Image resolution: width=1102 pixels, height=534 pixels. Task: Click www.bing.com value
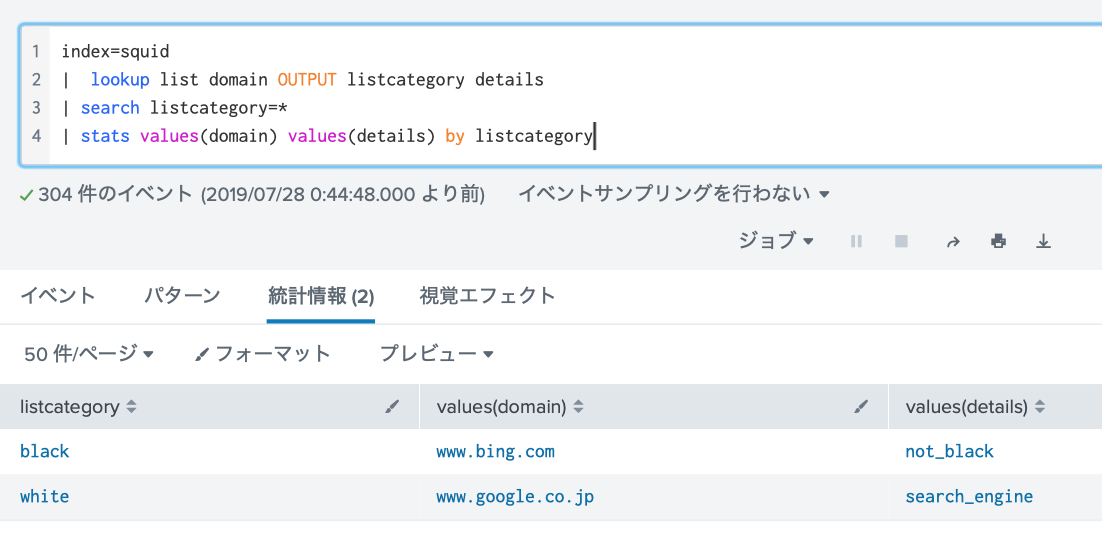pos(495,452)
